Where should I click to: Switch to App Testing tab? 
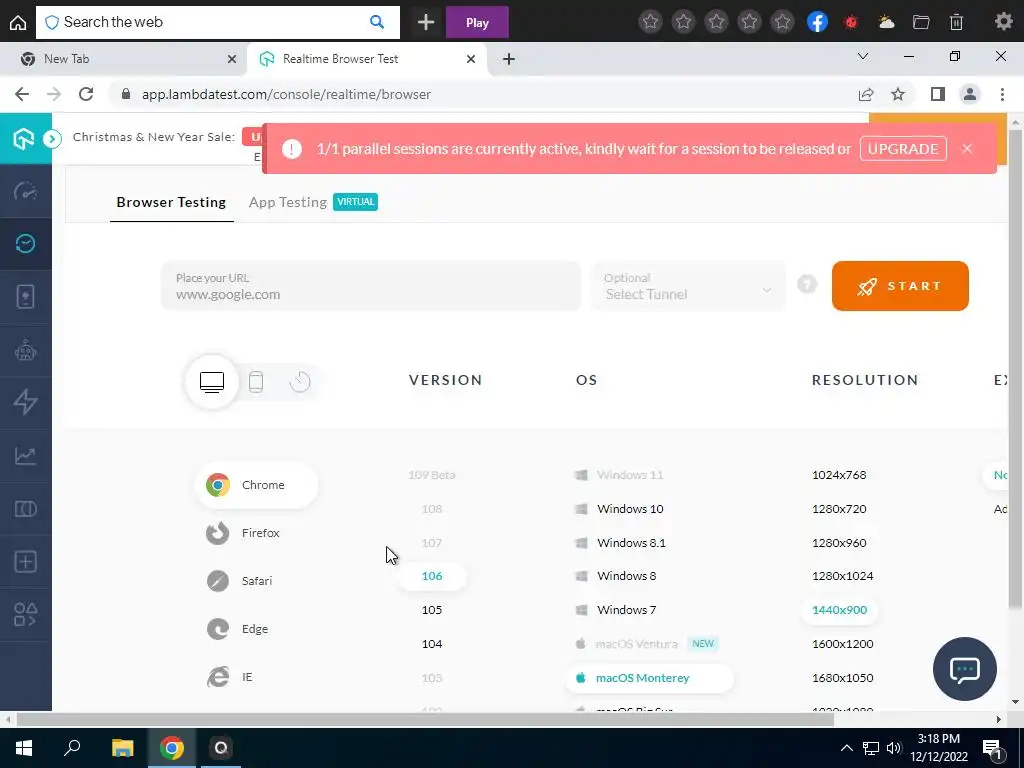click(x=287, y=202)
